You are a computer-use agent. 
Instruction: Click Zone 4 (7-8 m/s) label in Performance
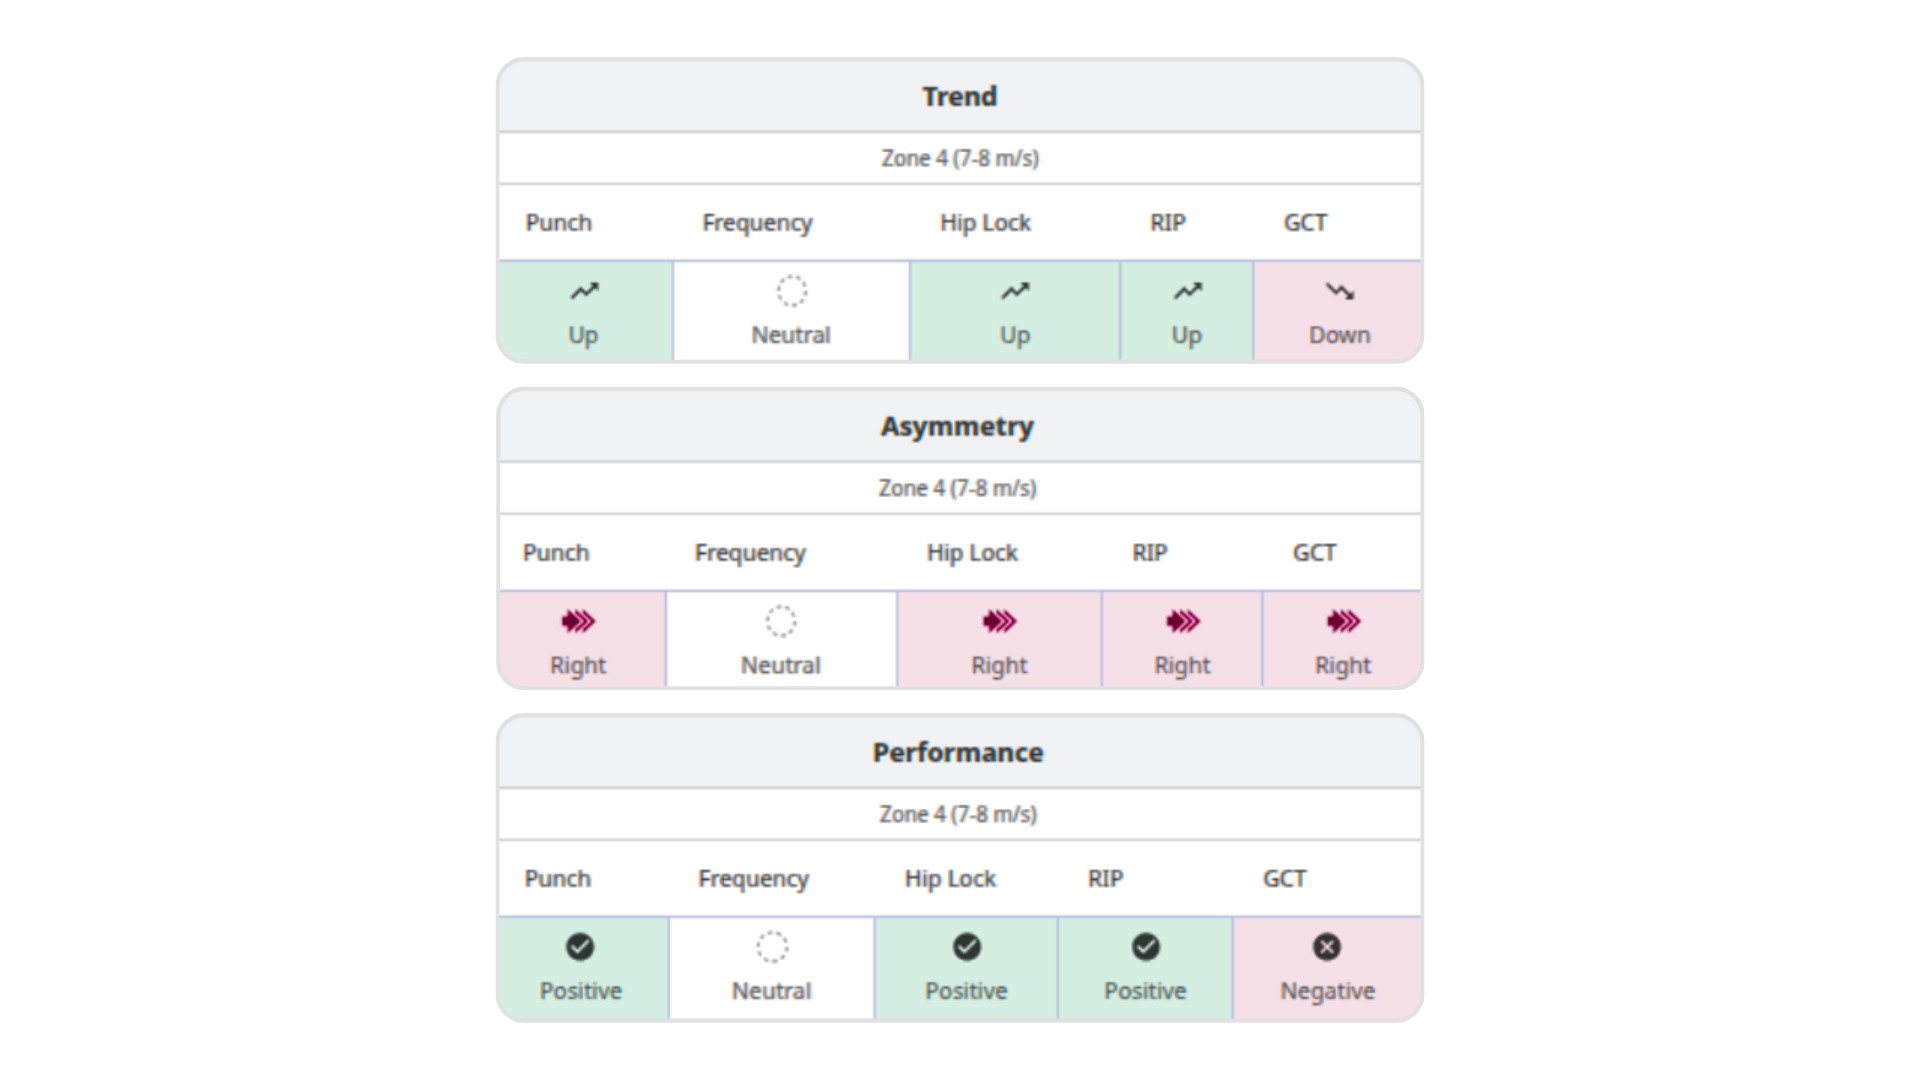[x=958, y=814]
